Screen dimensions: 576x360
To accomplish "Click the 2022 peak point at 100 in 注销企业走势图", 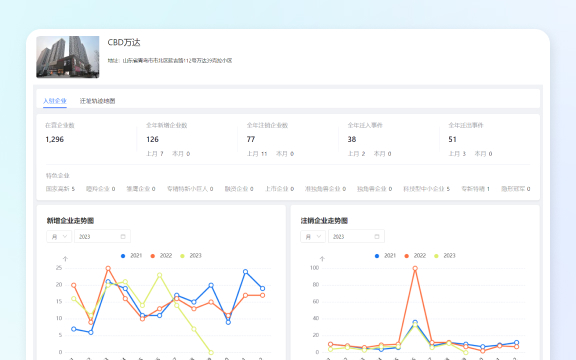I will click(x=415, y=269).
